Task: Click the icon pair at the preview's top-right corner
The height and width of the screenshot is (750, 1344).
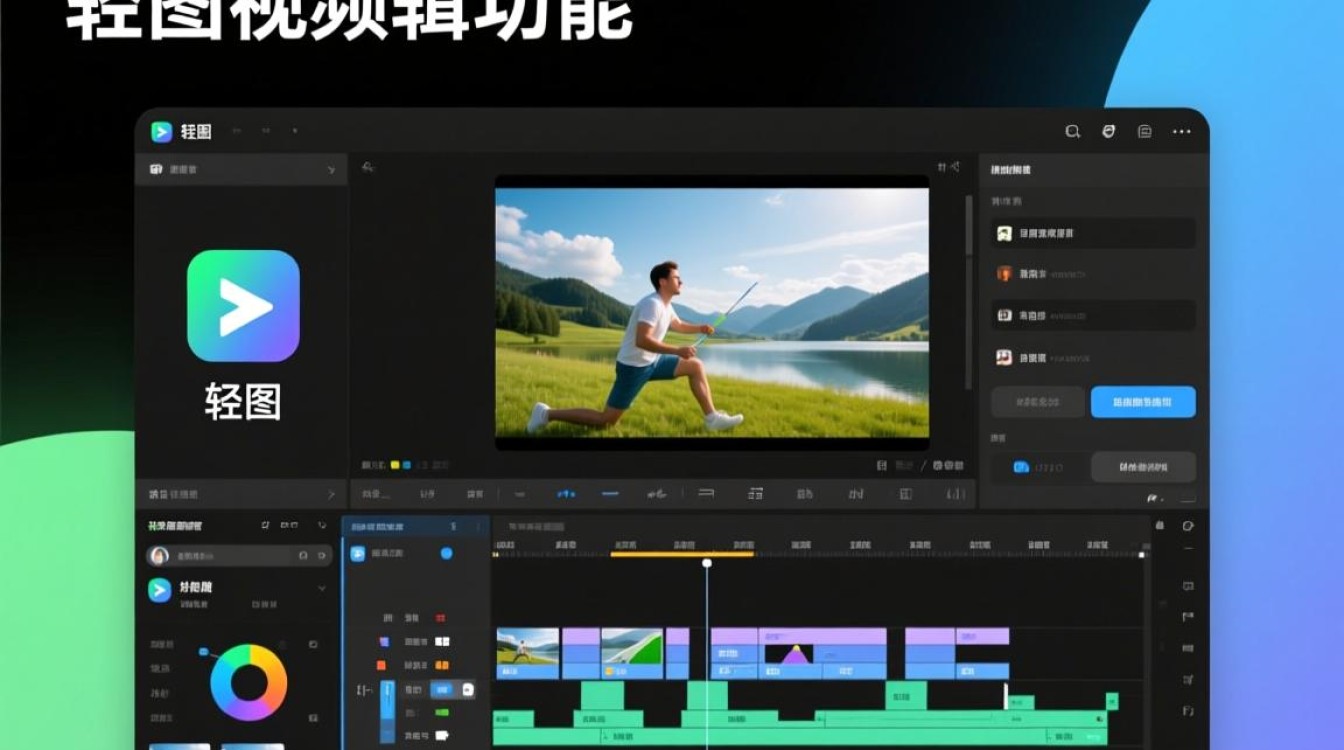Action: (949, 167)
